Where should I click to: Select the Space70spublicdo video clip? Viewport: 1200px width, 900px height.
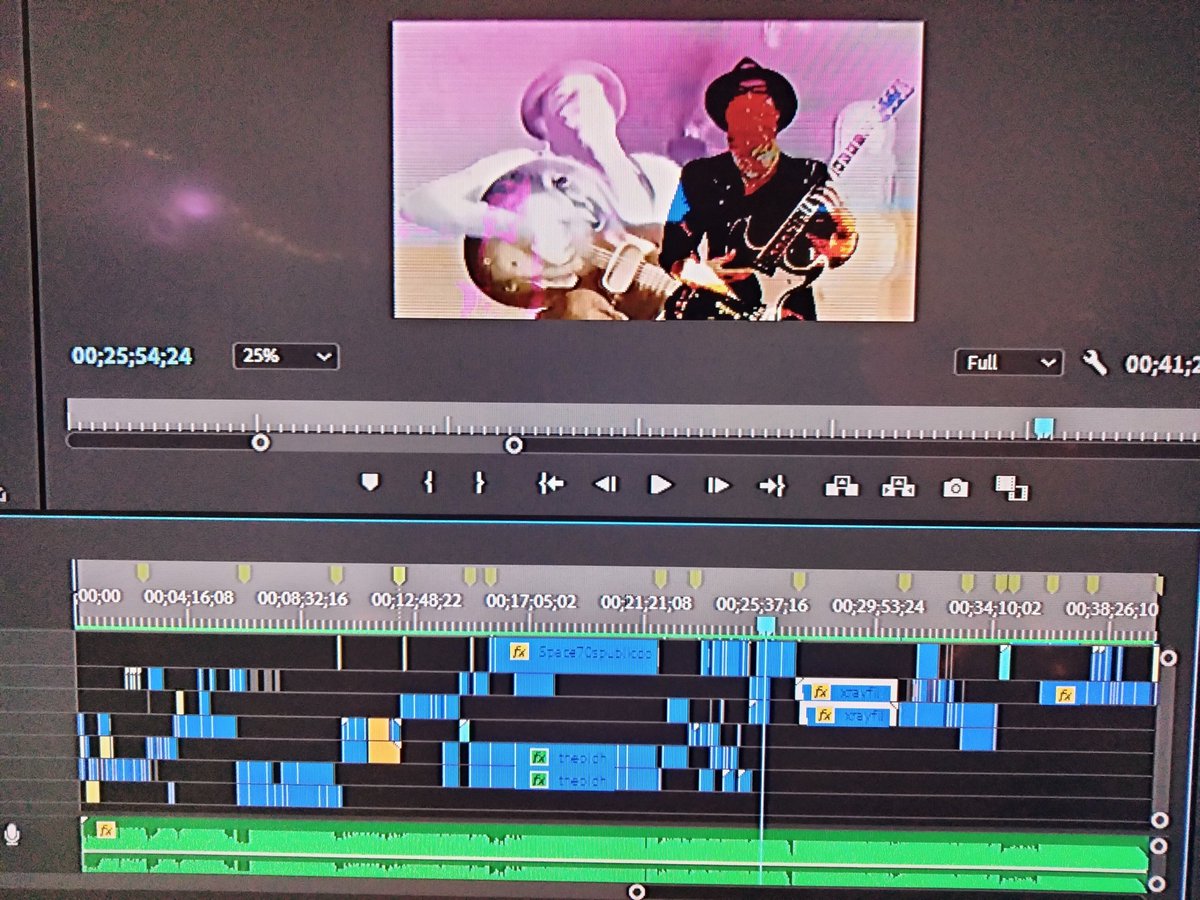tap(575, 654)
